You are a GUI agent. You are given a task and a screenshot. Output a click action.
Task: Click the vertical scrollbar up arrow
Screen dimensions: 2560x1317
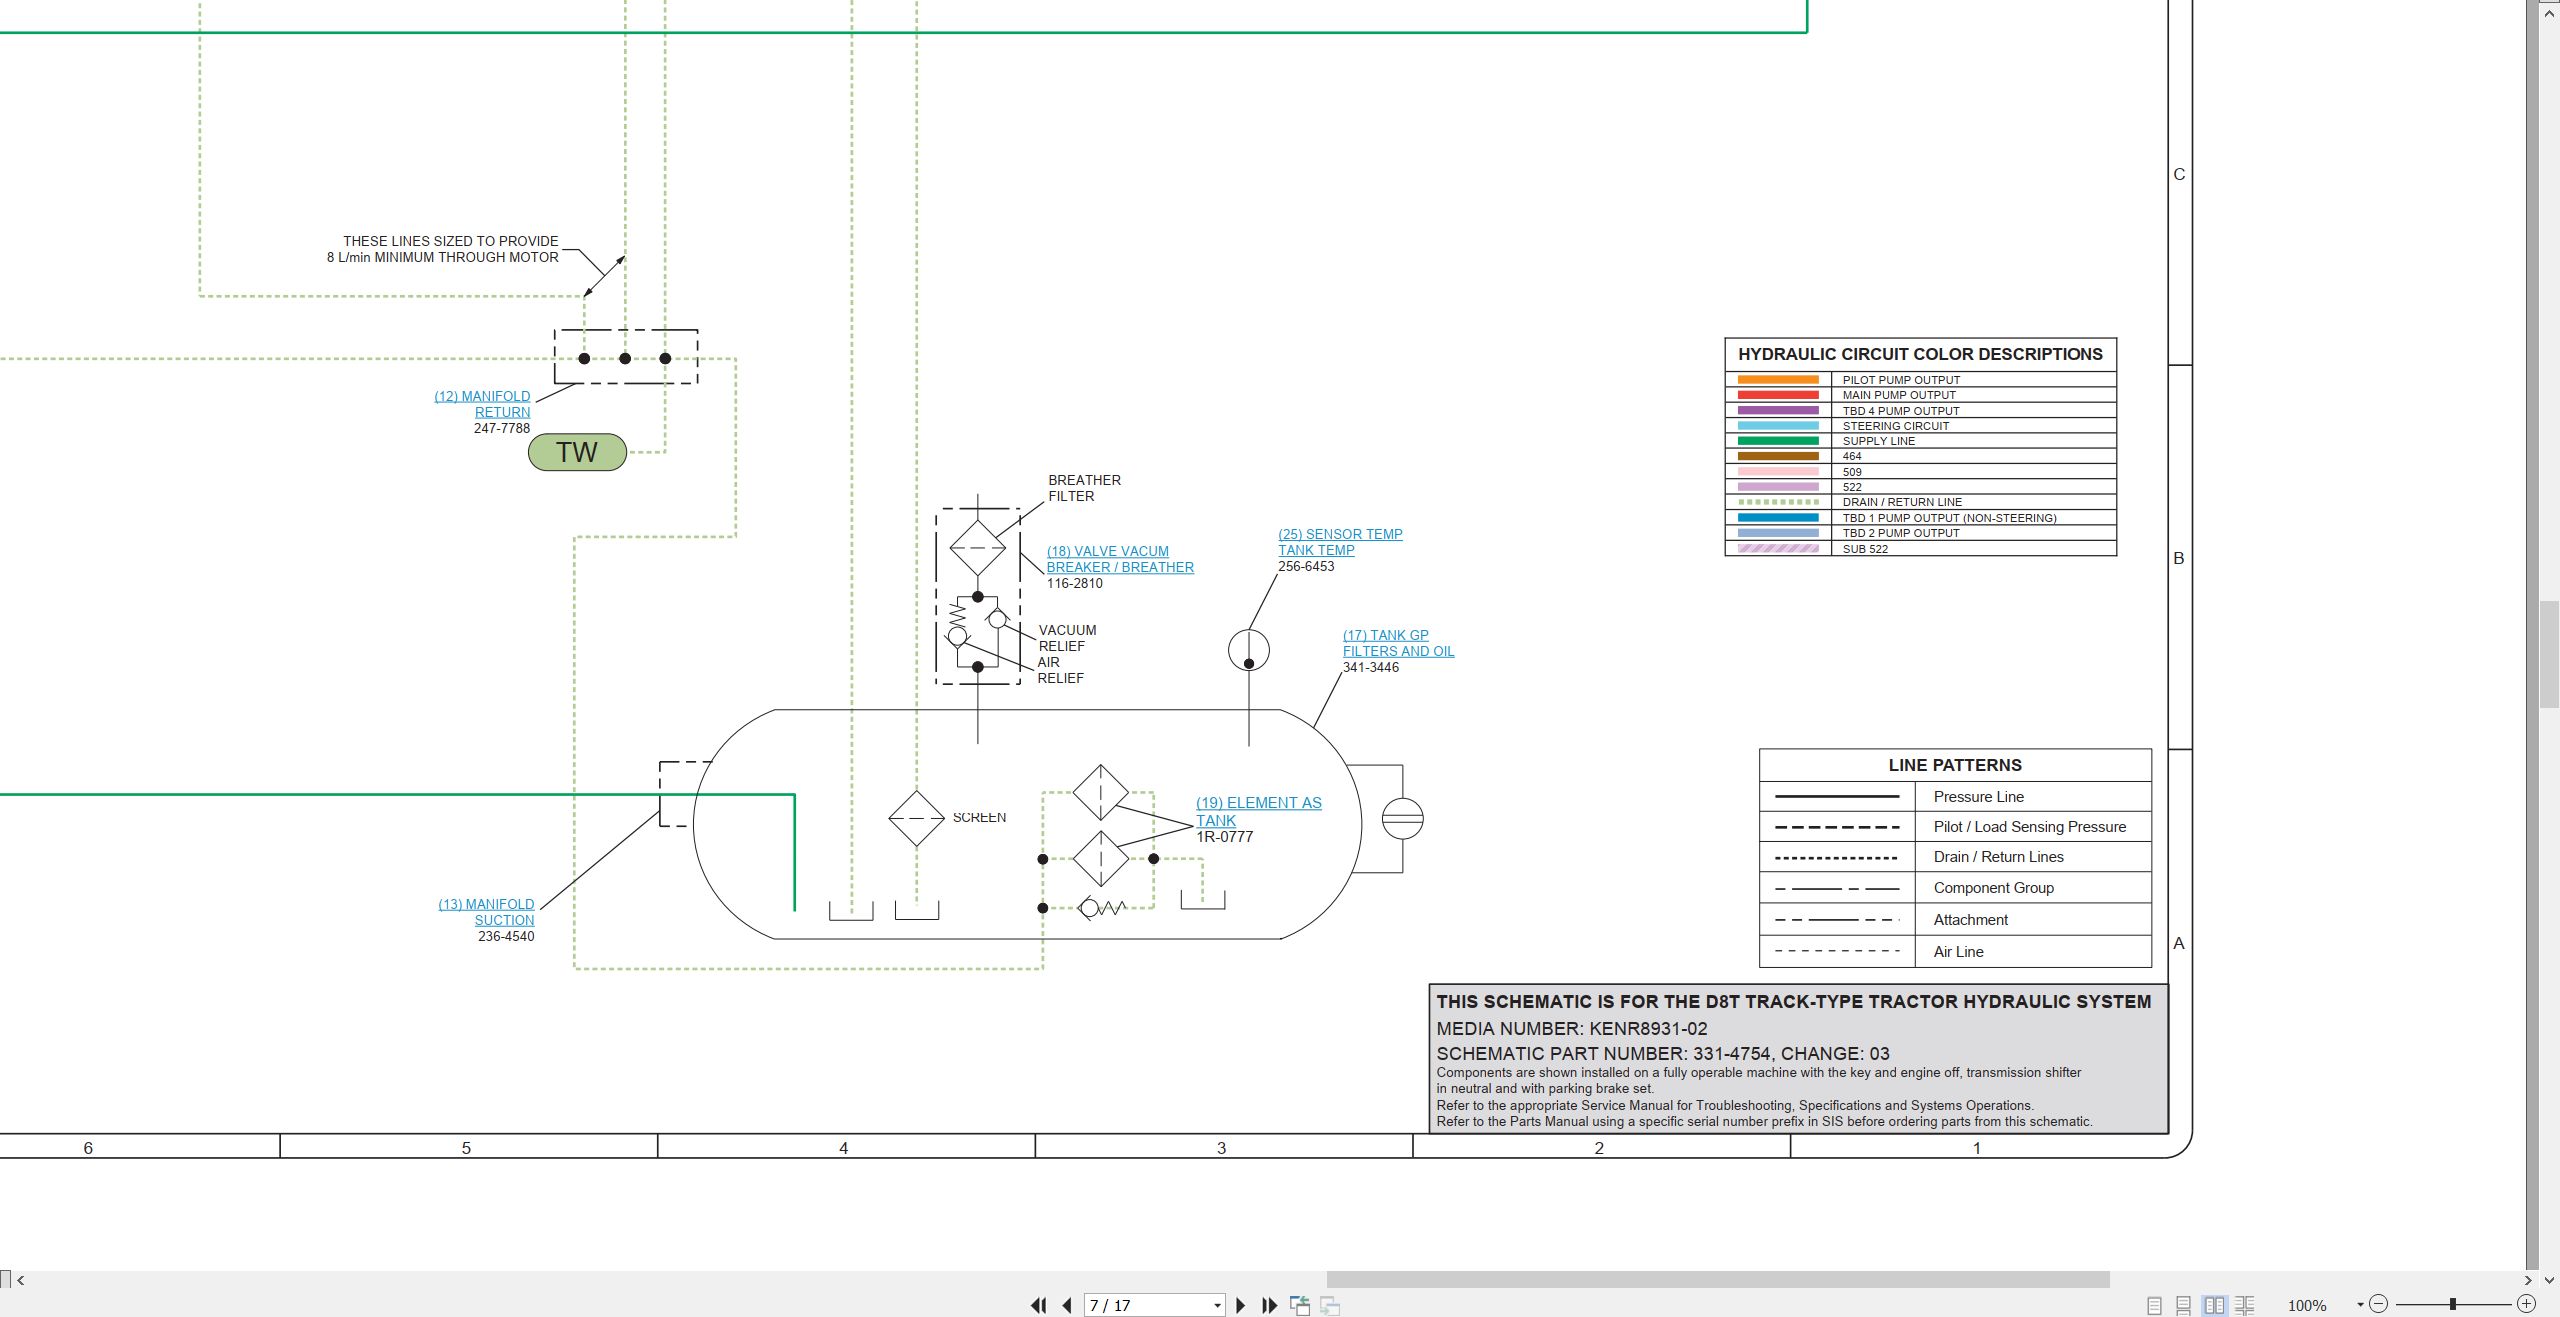point(2549,13)
